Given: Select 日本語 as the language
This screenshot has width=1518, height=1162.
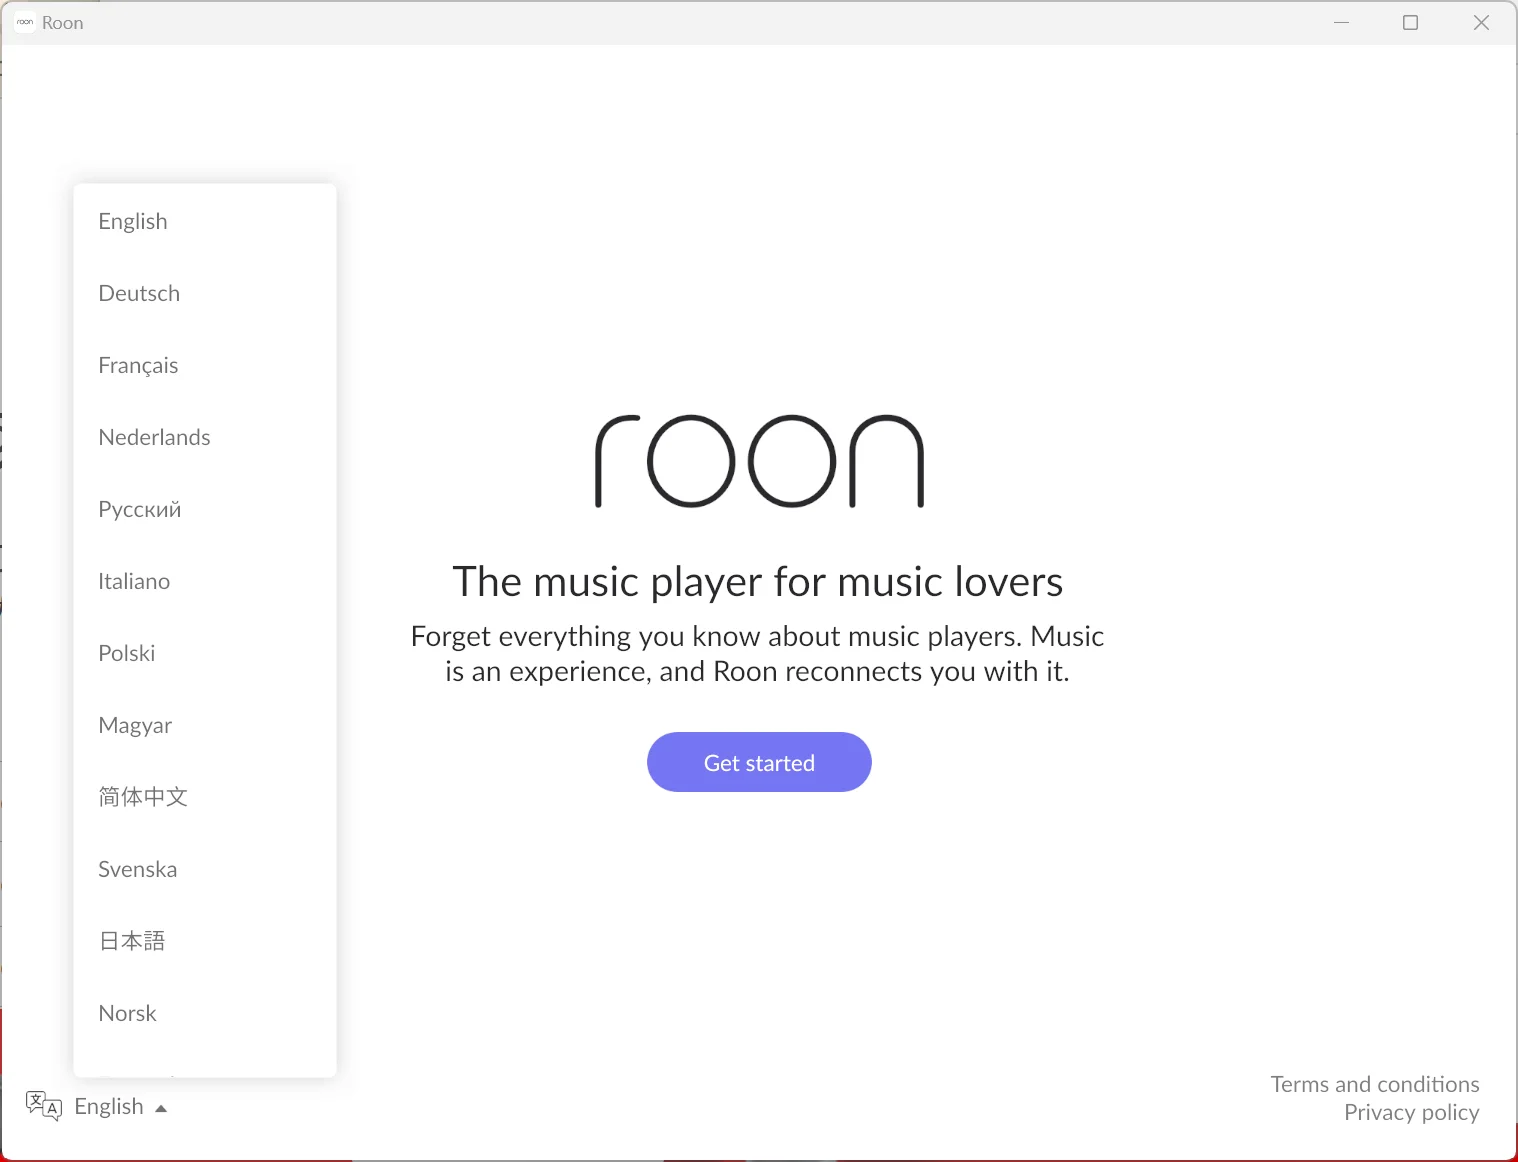Looking at the screenshot, I should coord(132,941).
